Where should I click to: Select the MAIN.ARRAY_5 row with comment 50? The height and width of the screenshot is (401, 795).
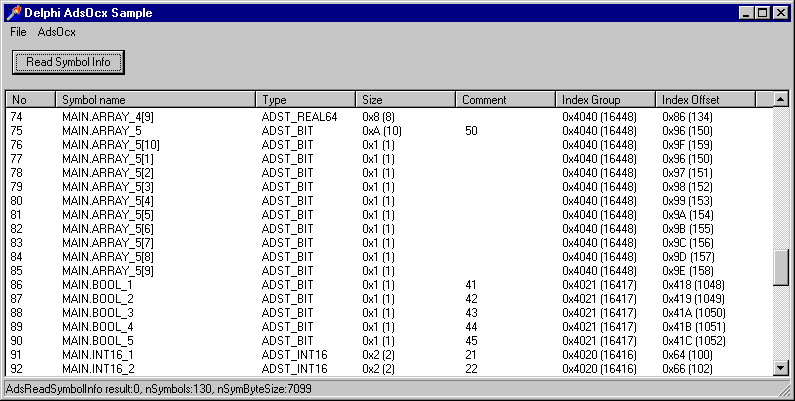[x=389, y=131]
